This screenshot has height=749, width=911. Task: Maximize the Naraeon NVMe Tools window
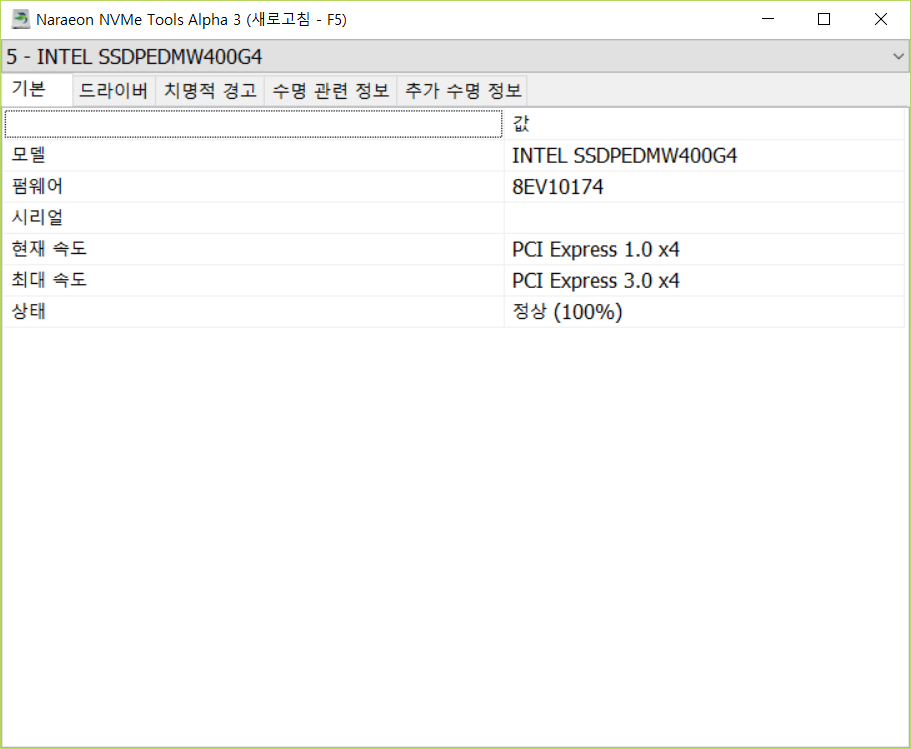click(824, 19)
